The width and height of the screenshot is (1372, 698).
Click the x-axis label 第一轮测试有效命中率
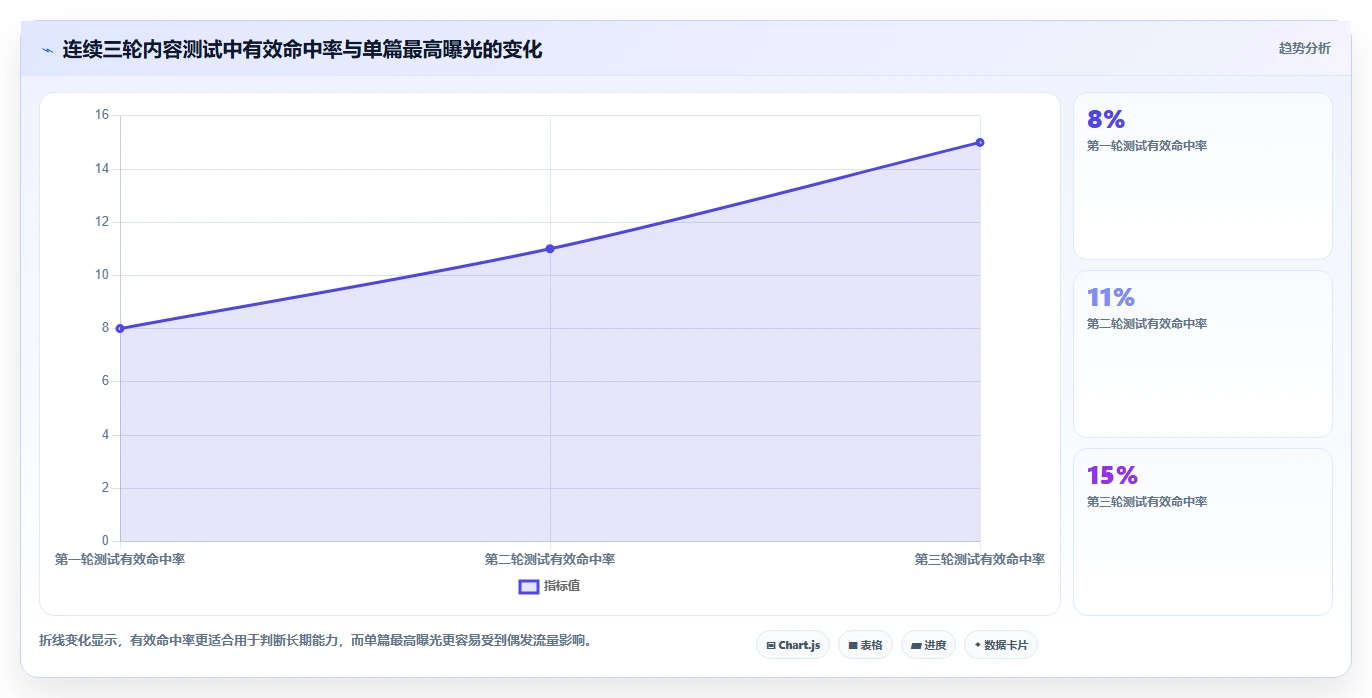[x=120, y=559]
